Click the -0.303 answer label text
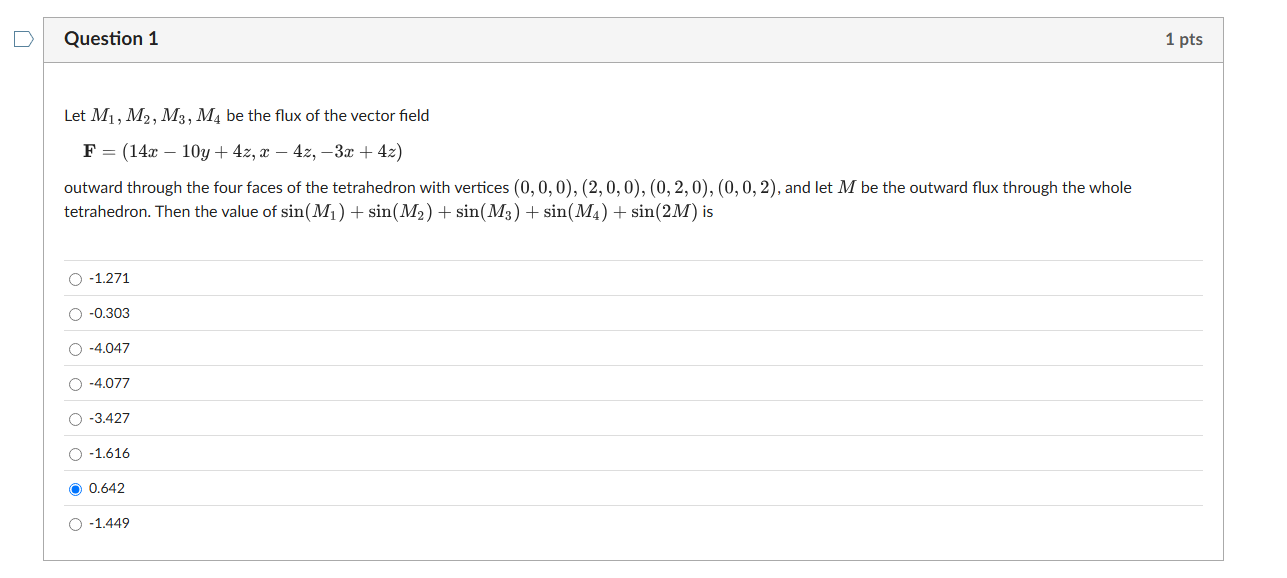 (110, 314)
